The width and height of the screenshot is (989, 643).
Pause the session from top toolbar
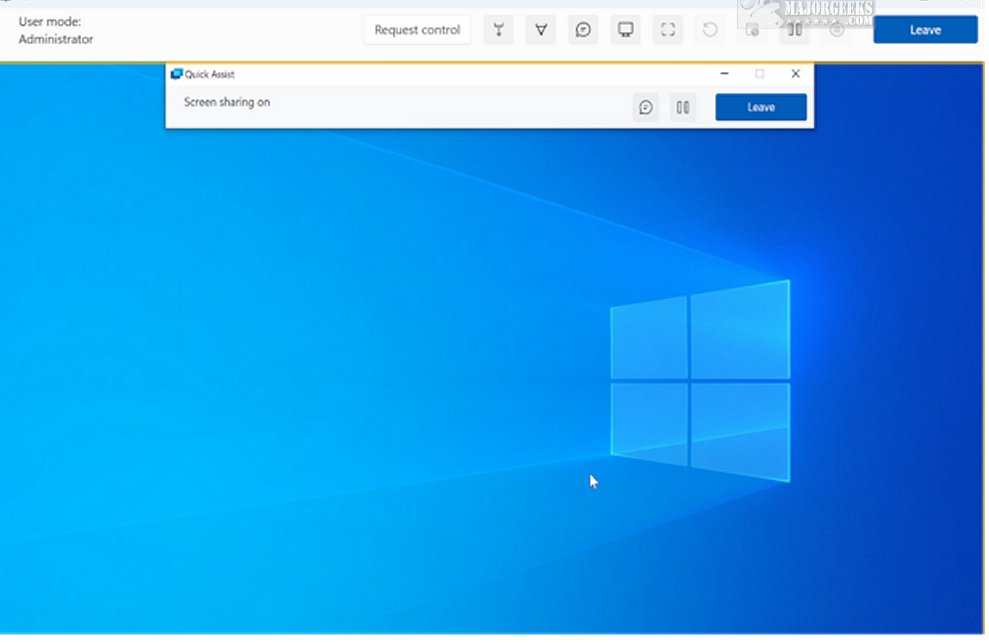(795, 30)
